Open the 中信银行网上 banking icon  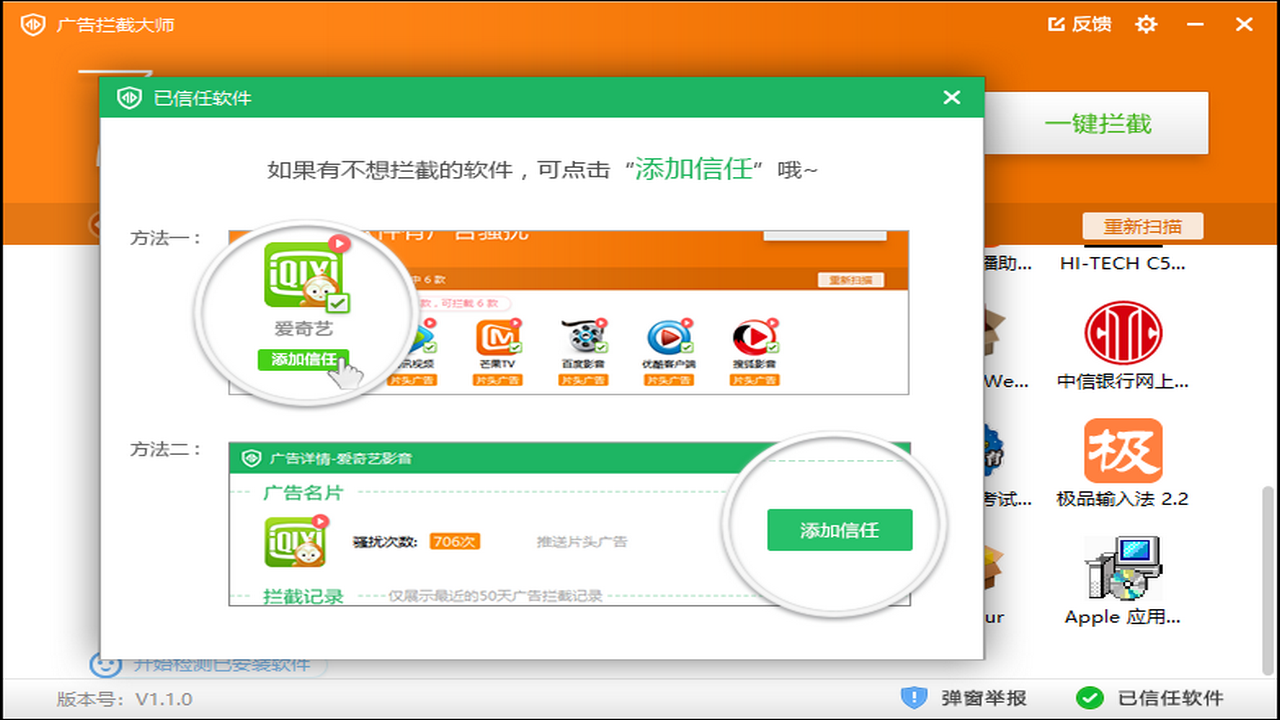point(1123,333)
